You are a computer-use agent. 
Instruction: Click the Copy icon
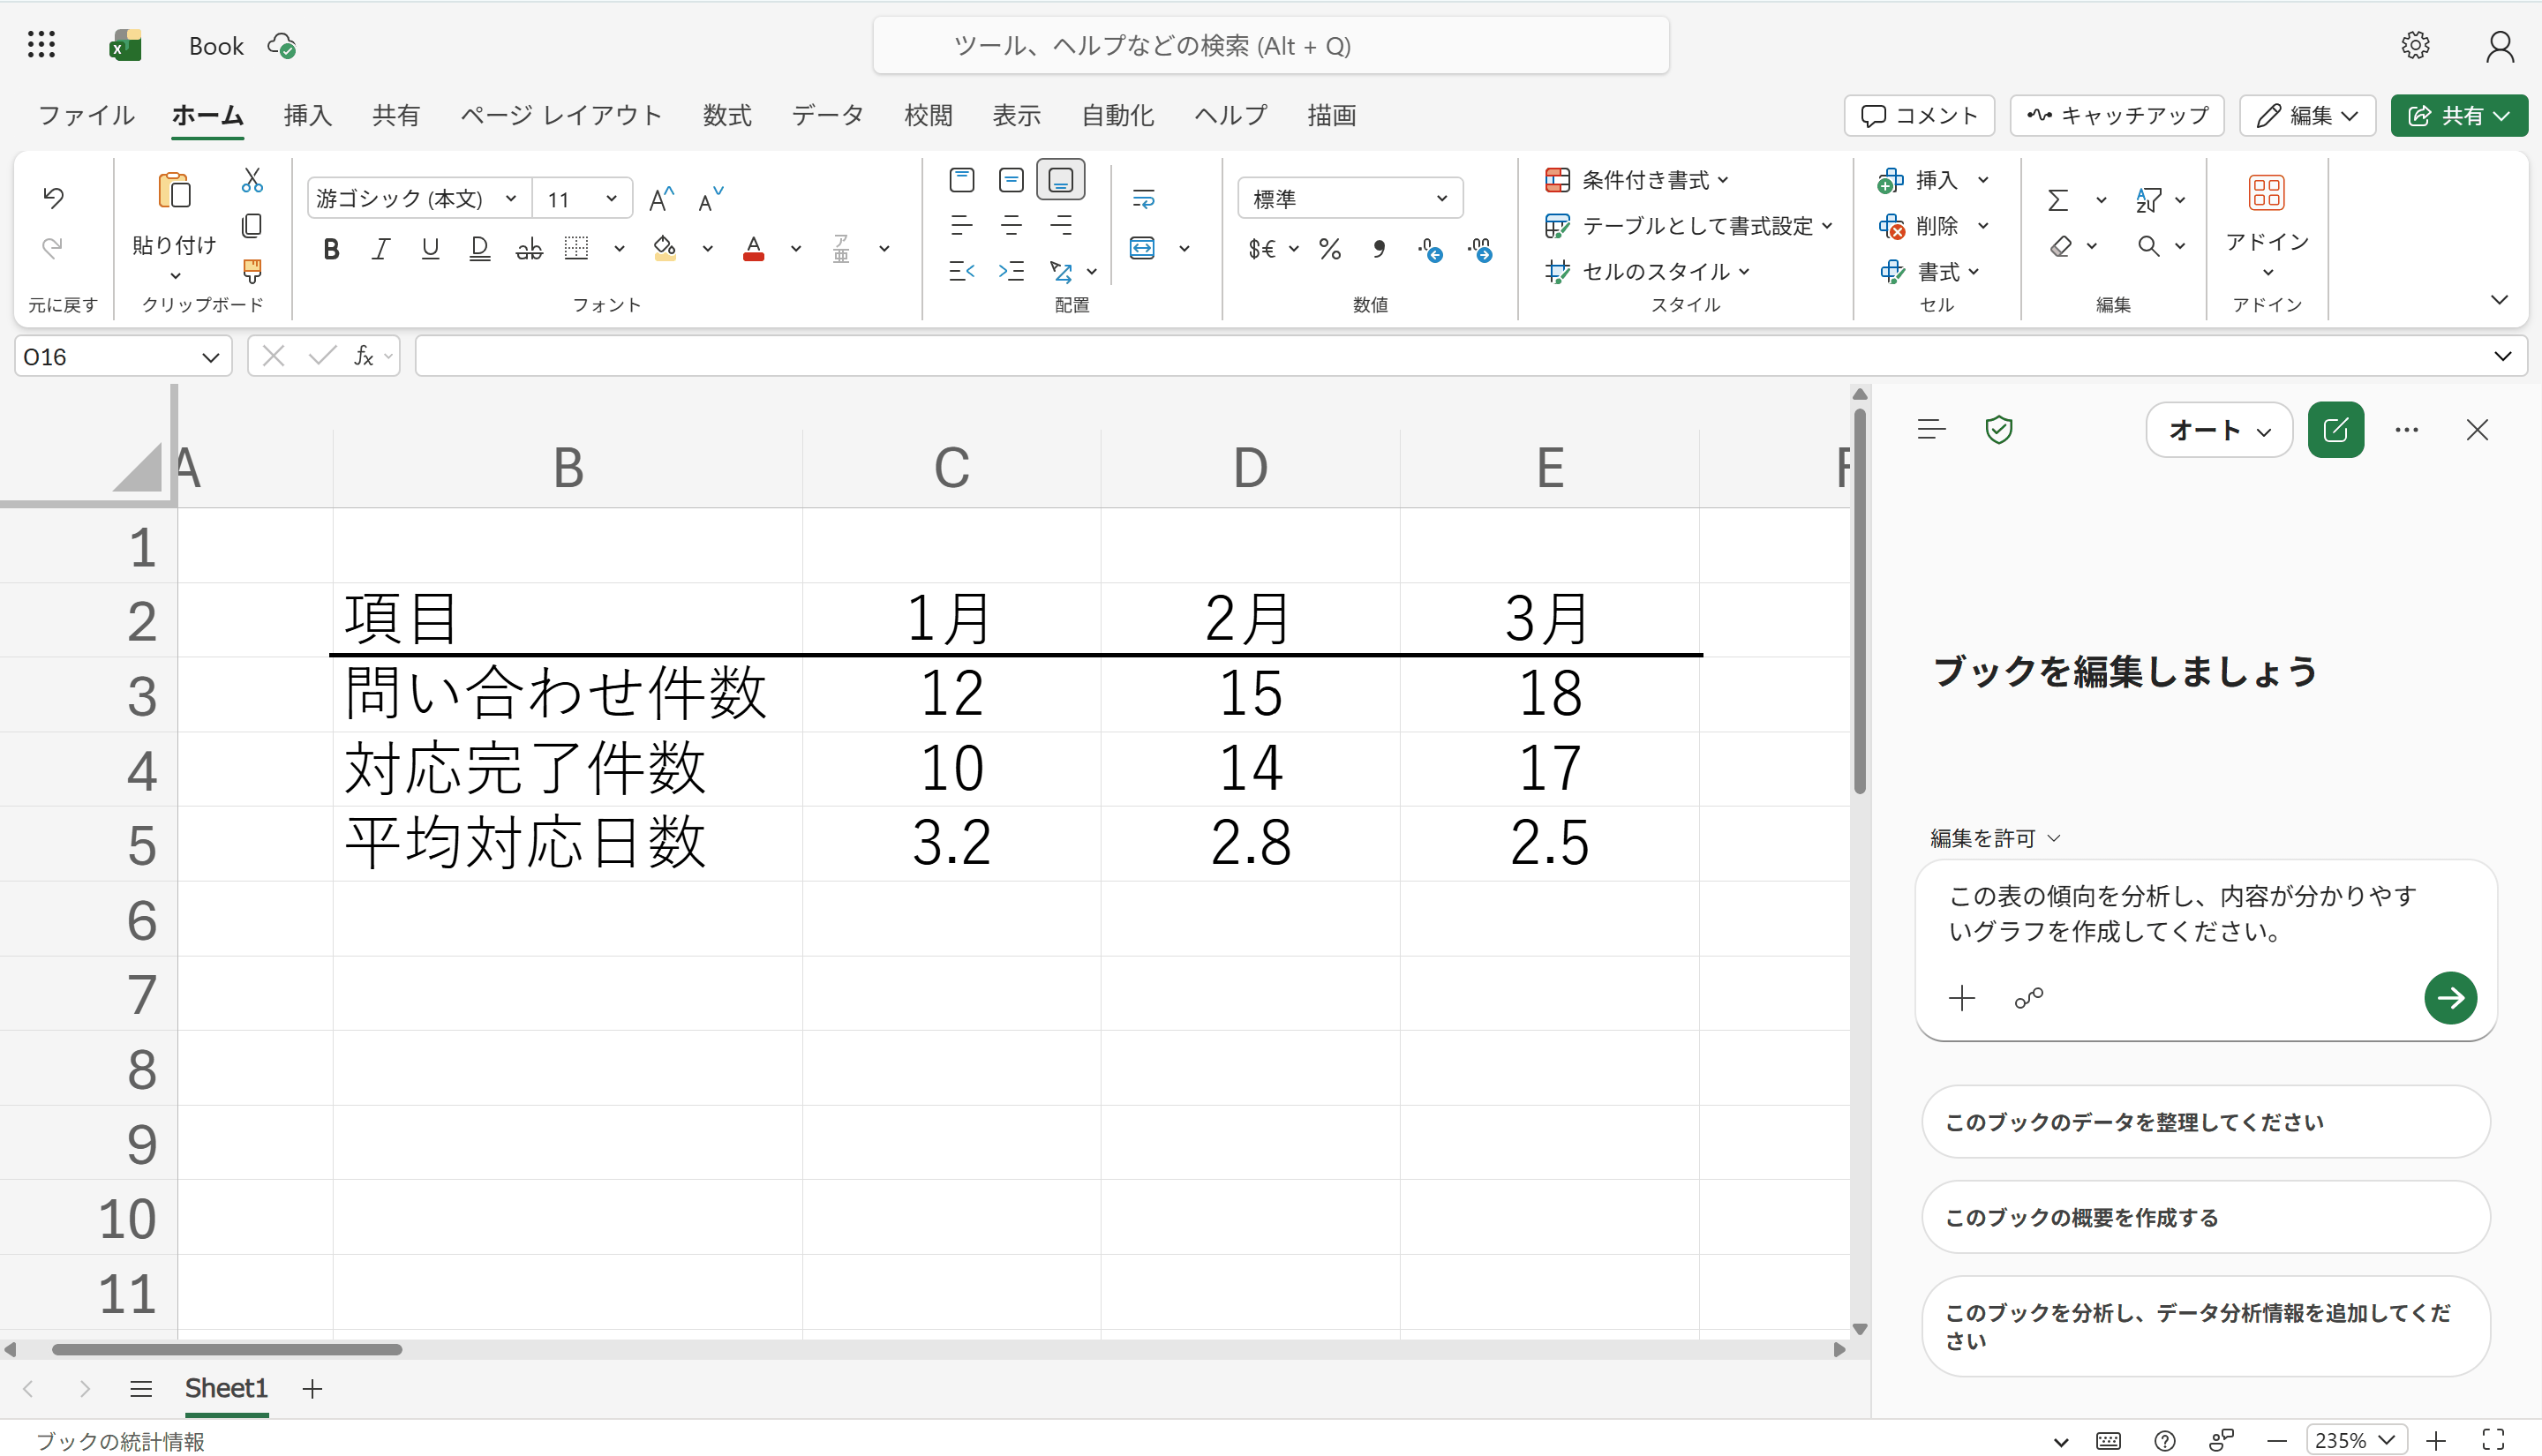252,226
